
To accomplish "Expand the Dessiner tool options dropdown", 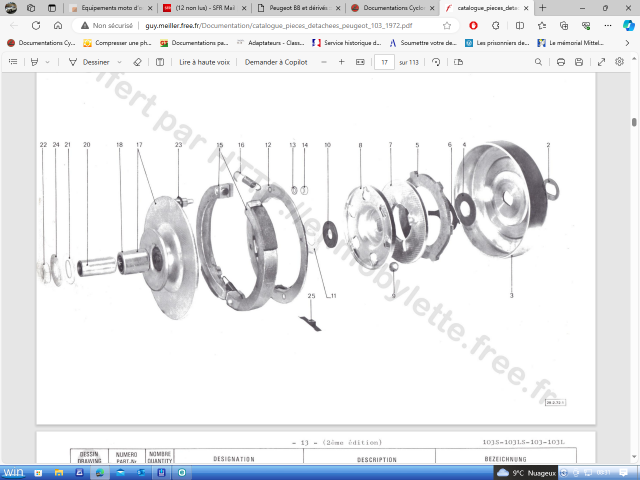I will (x=117, y=62).
